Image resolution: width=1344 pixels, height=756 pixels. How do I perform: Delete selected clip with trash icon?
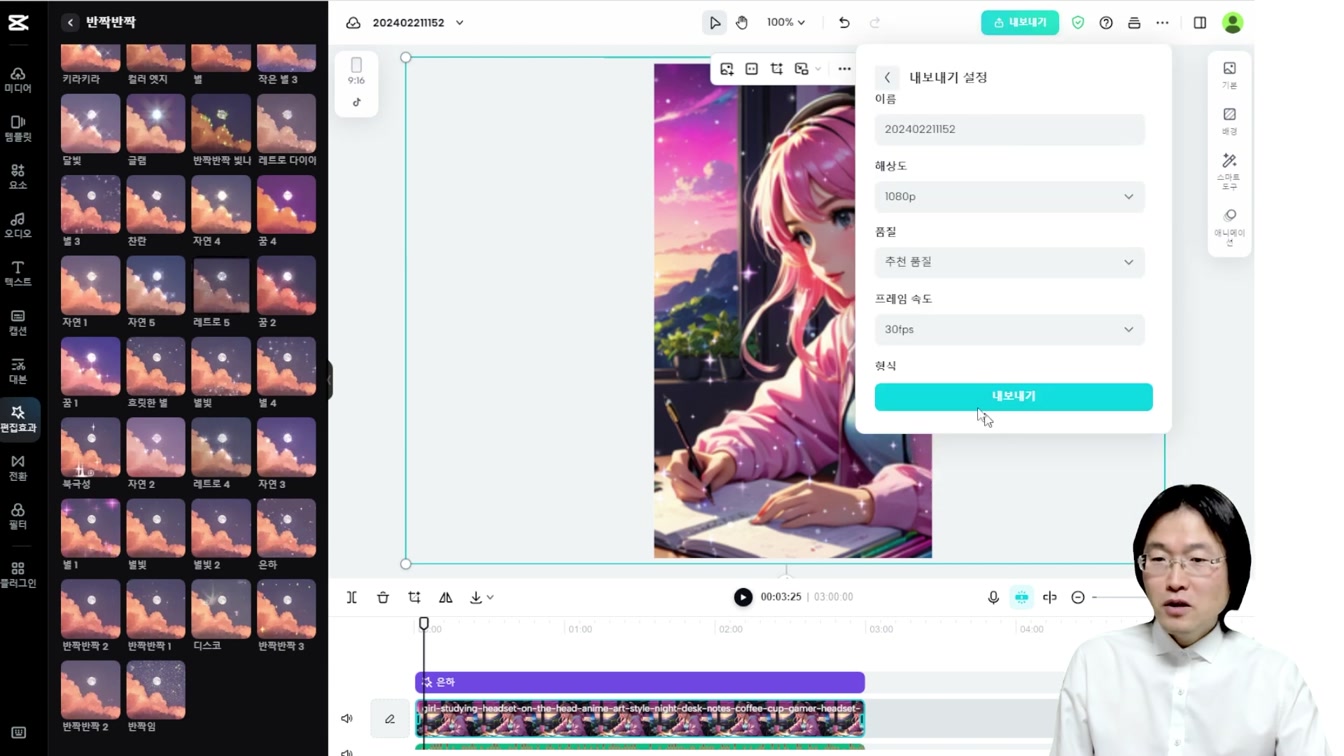(x=383, y=597)
